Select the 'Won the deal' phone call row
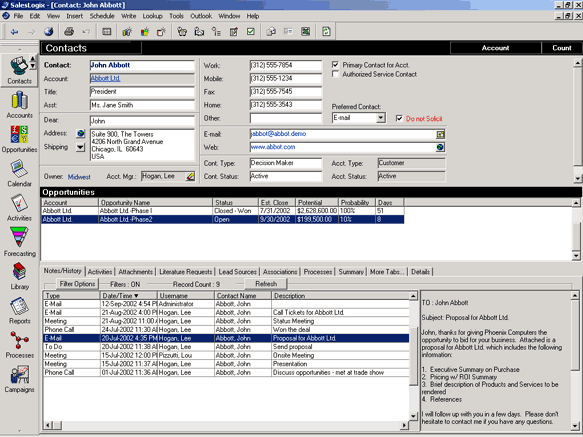 point(226,330)
